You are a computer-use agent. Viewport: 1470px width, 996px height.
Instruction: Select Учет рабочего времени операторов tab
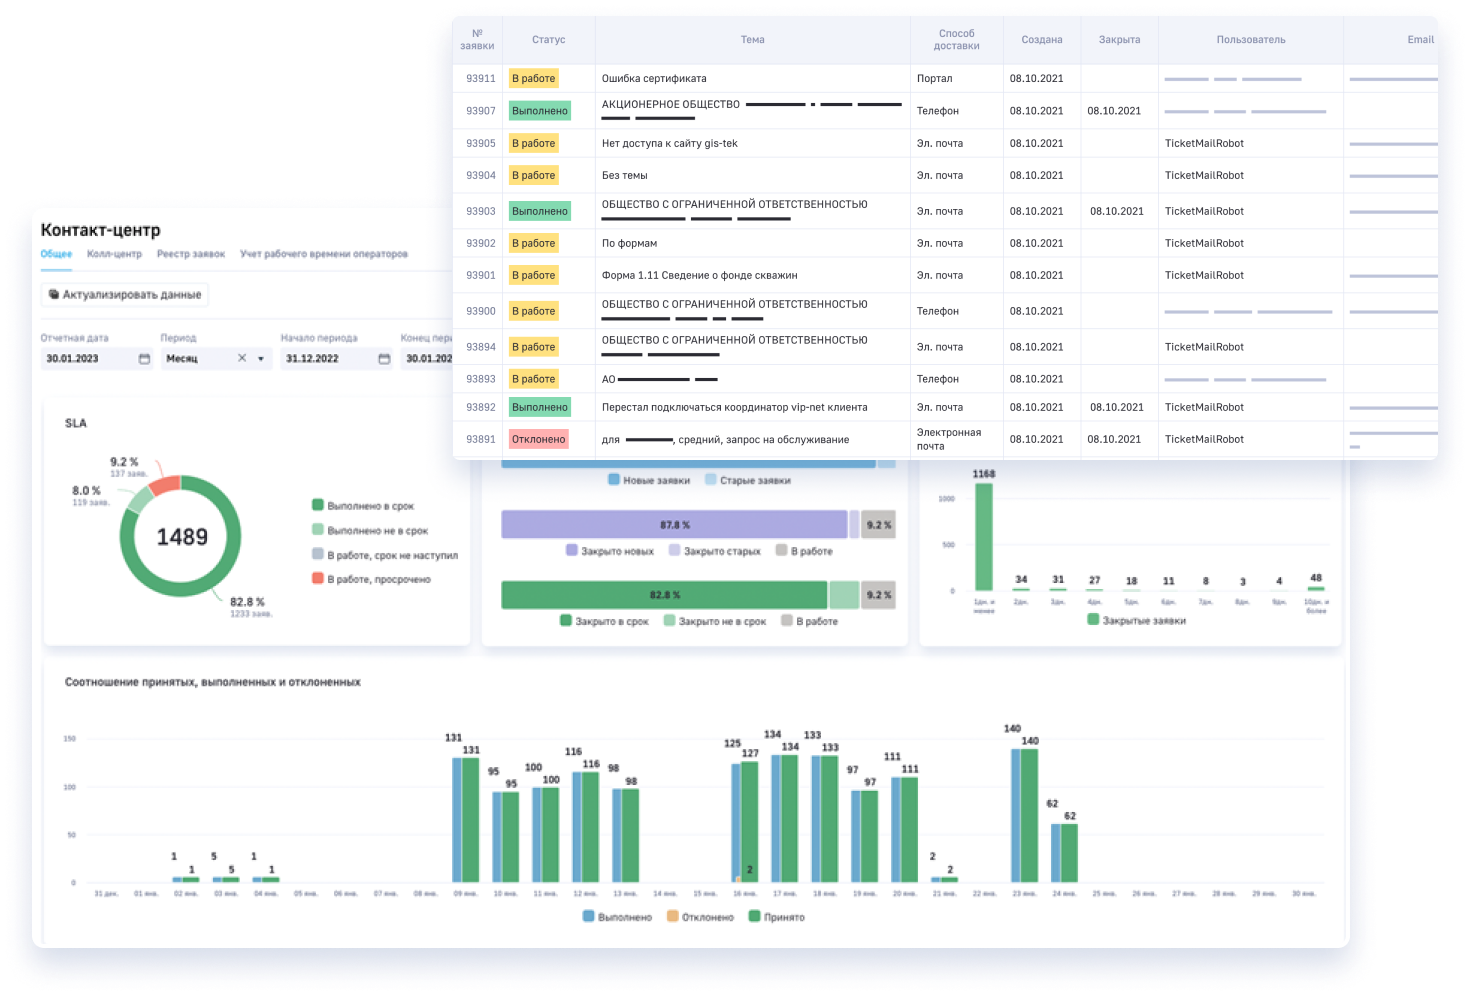pos(324,254)
